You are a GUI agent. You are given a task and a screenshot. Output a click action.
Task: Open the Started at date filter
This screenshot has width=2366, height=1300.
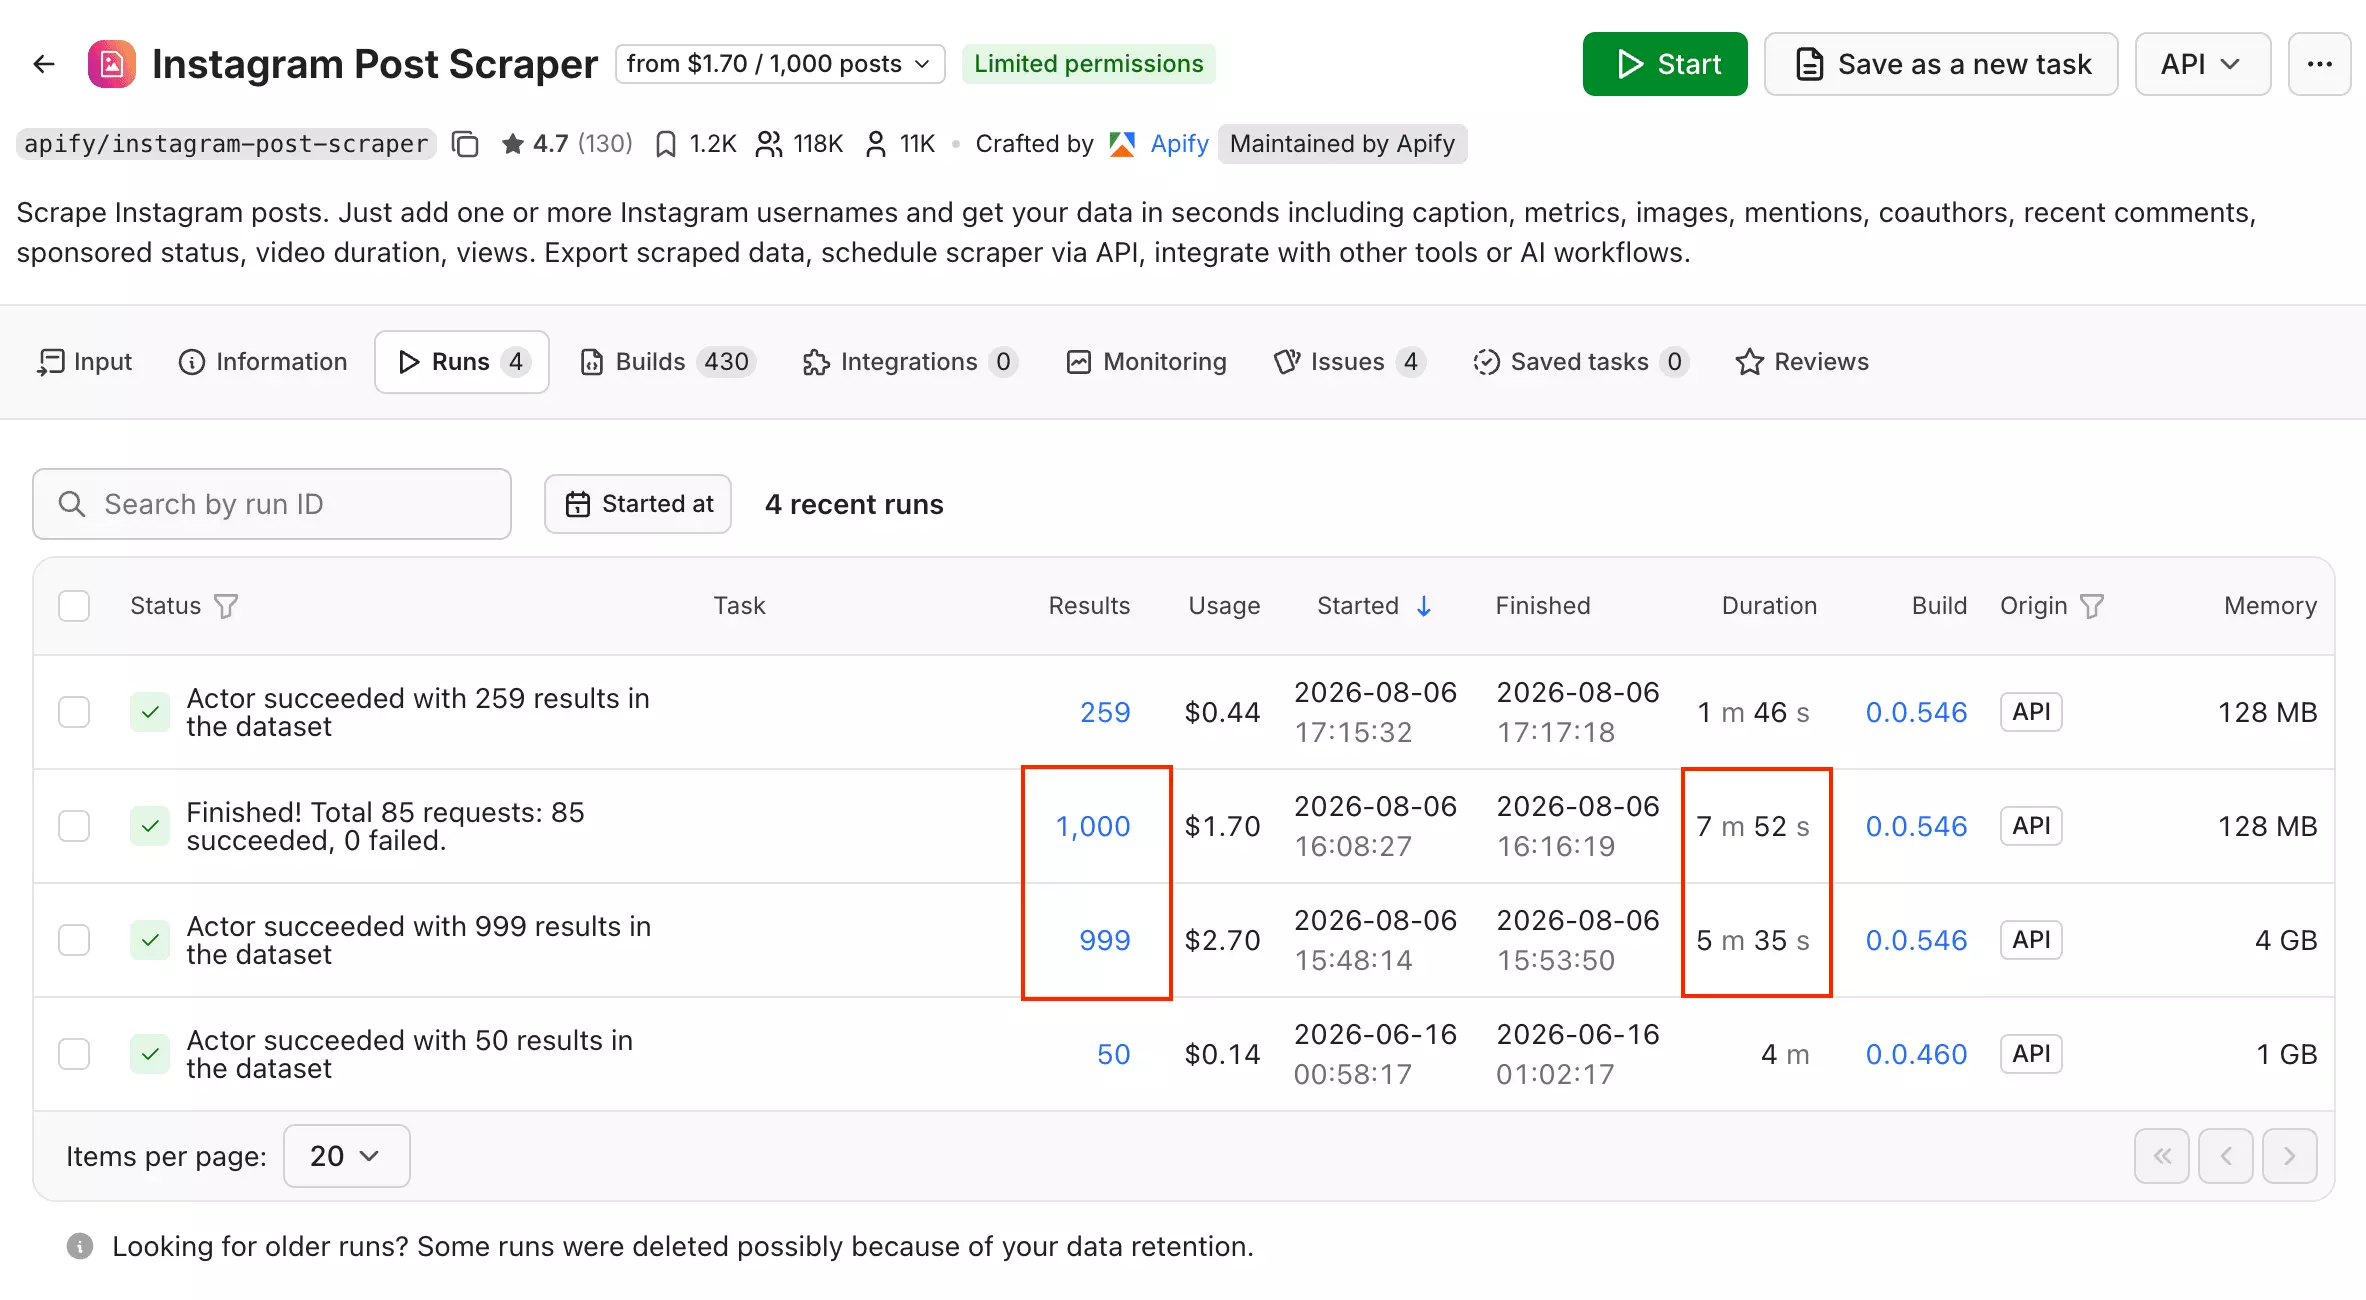pos(638,504)
